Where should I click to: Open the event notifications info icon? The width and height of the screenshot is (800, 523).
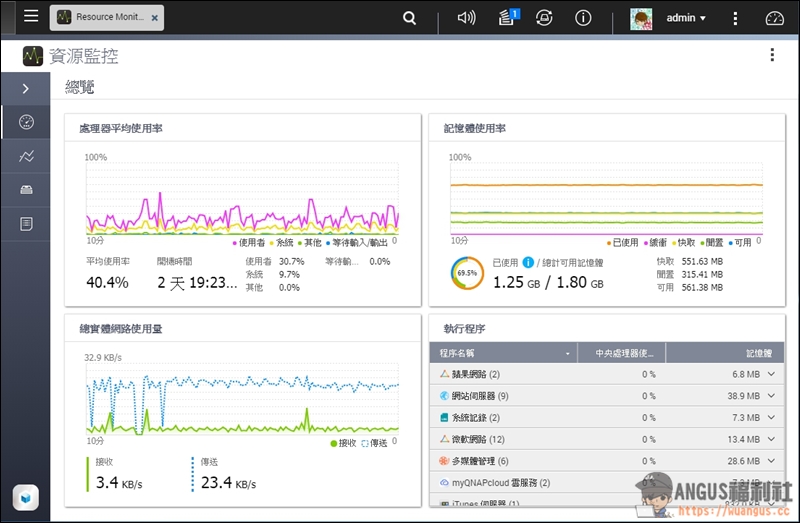583,18
